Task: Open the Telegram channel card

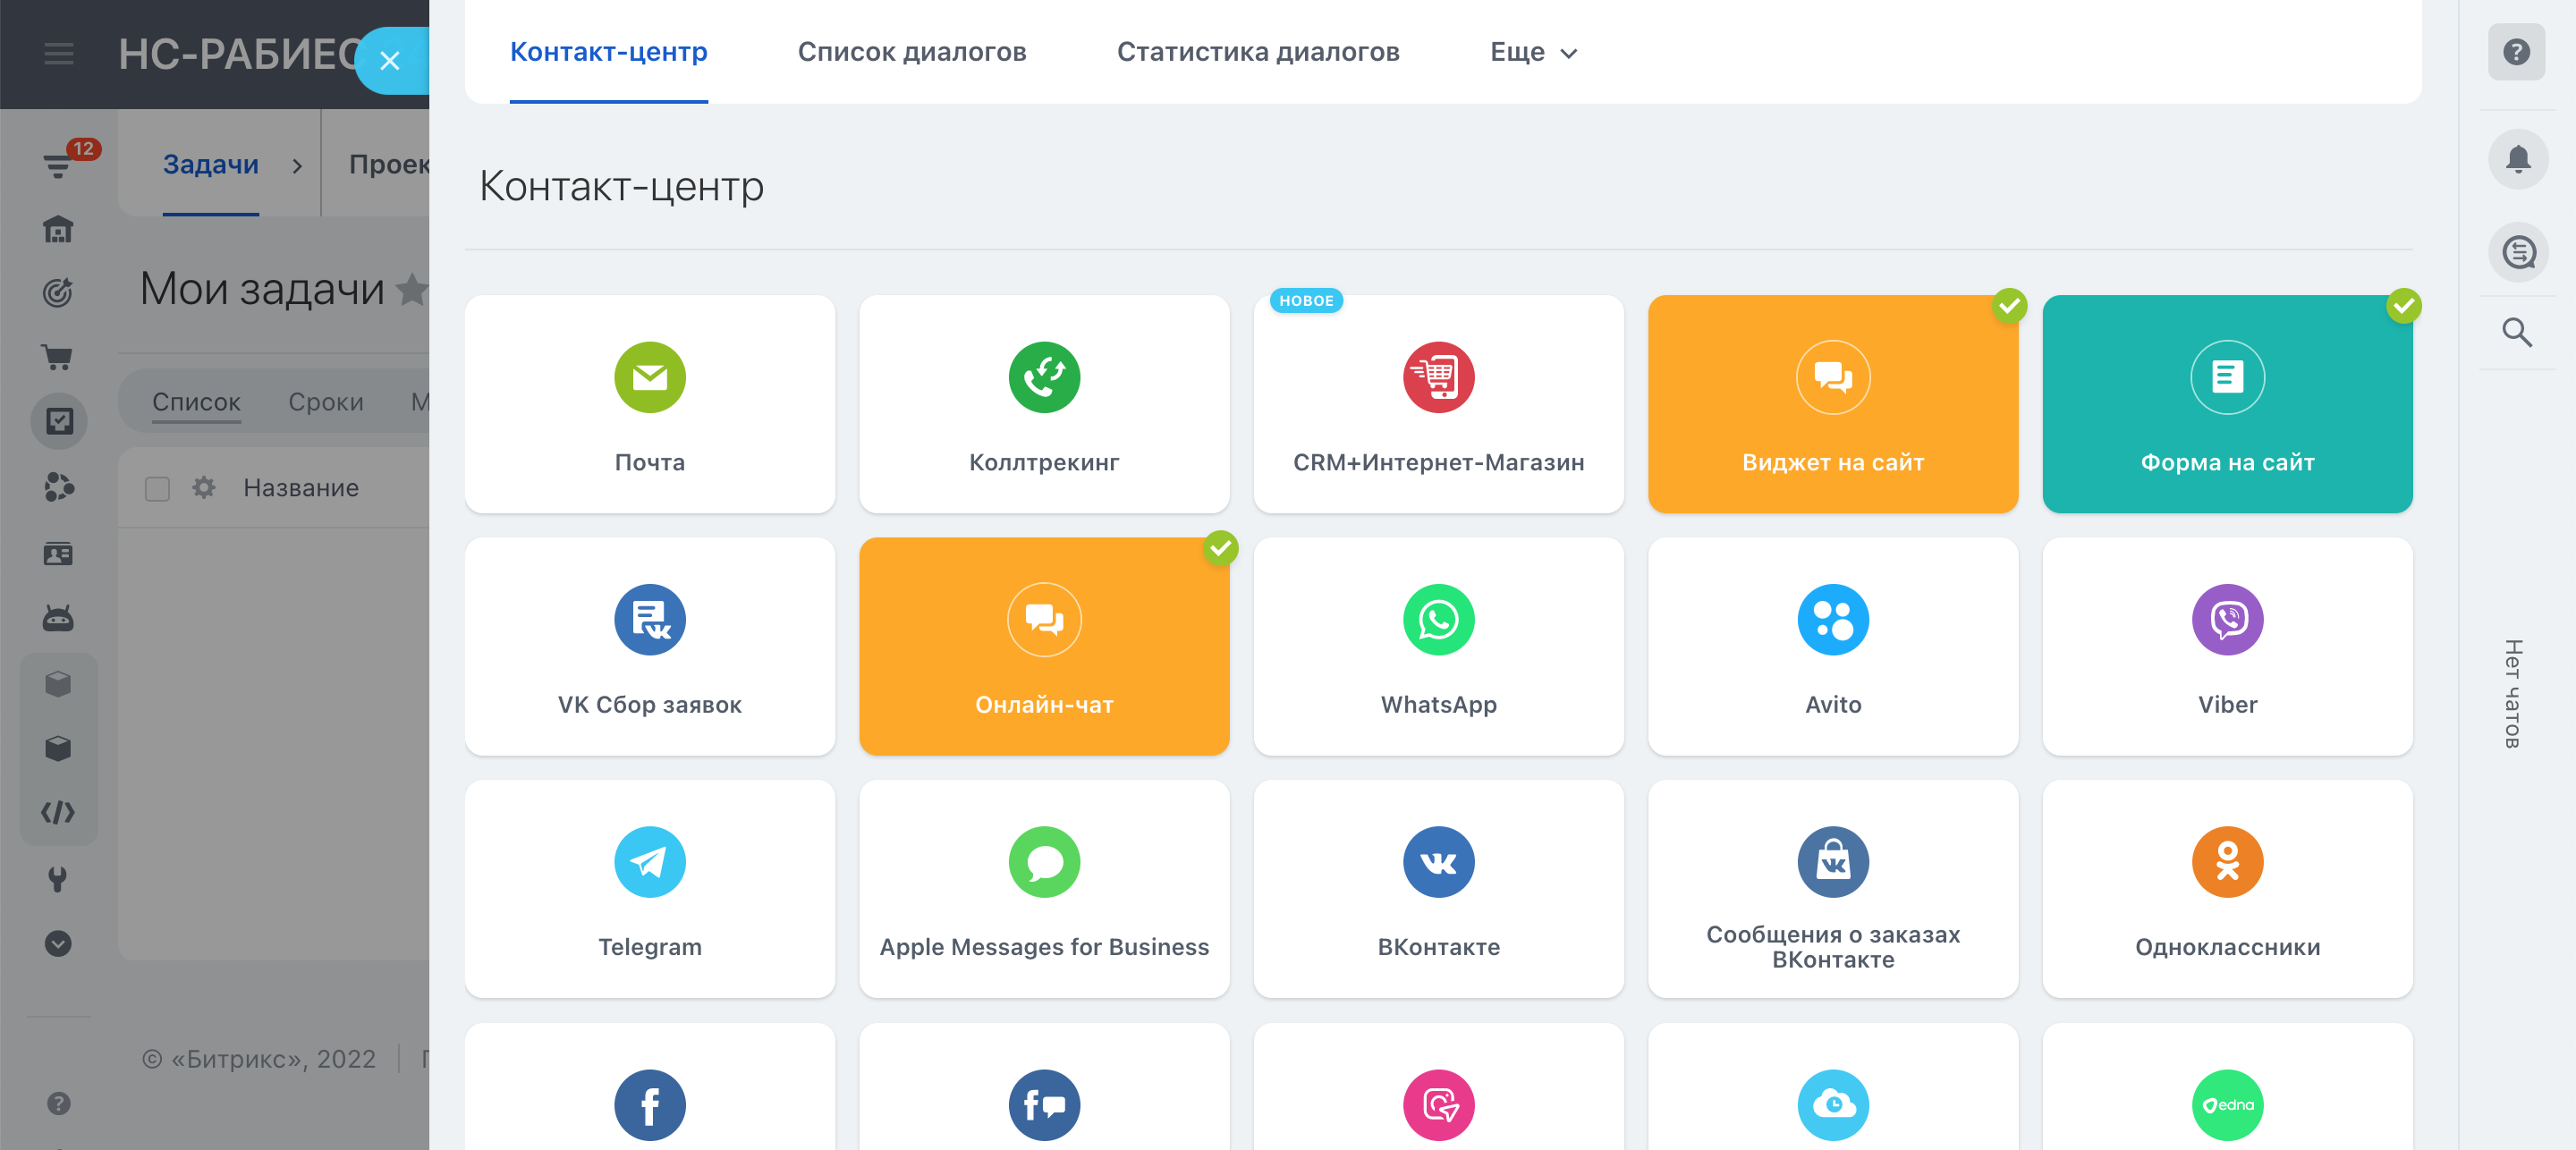Action: (649, 888)
